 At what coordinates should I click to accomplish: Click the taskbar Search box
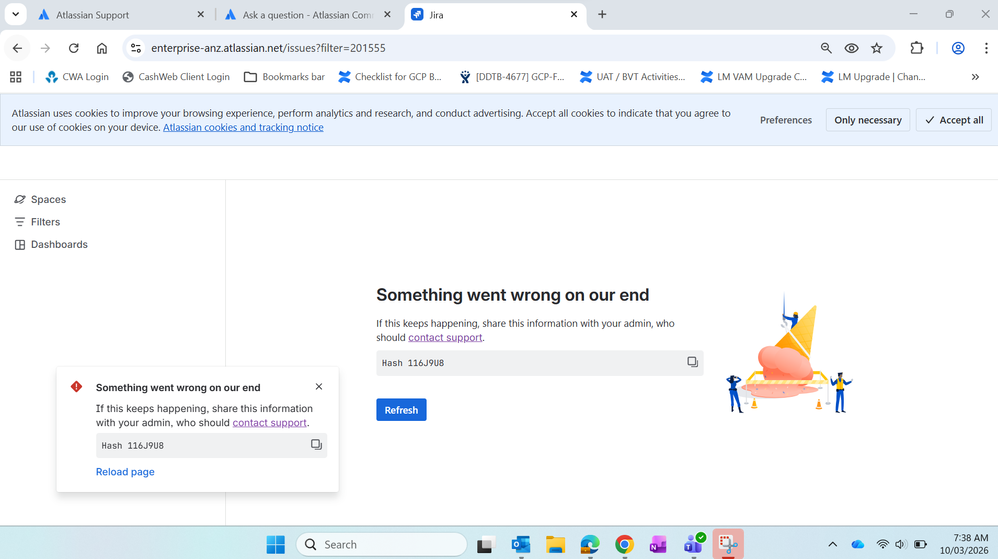381,544
